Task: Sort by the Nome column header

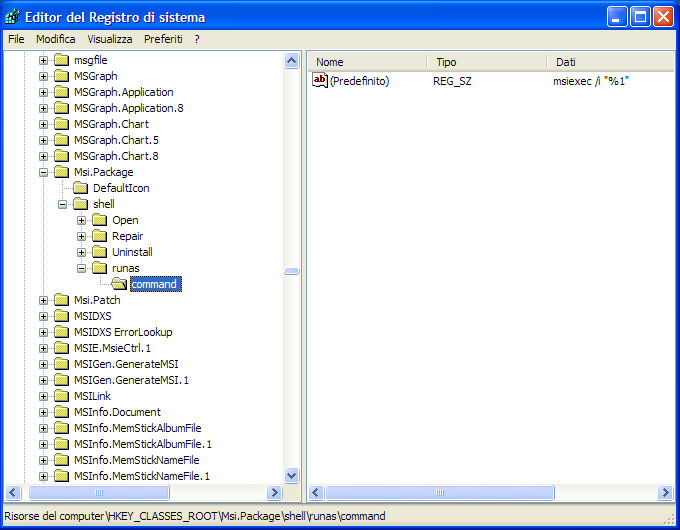Action: click(368, 62)
